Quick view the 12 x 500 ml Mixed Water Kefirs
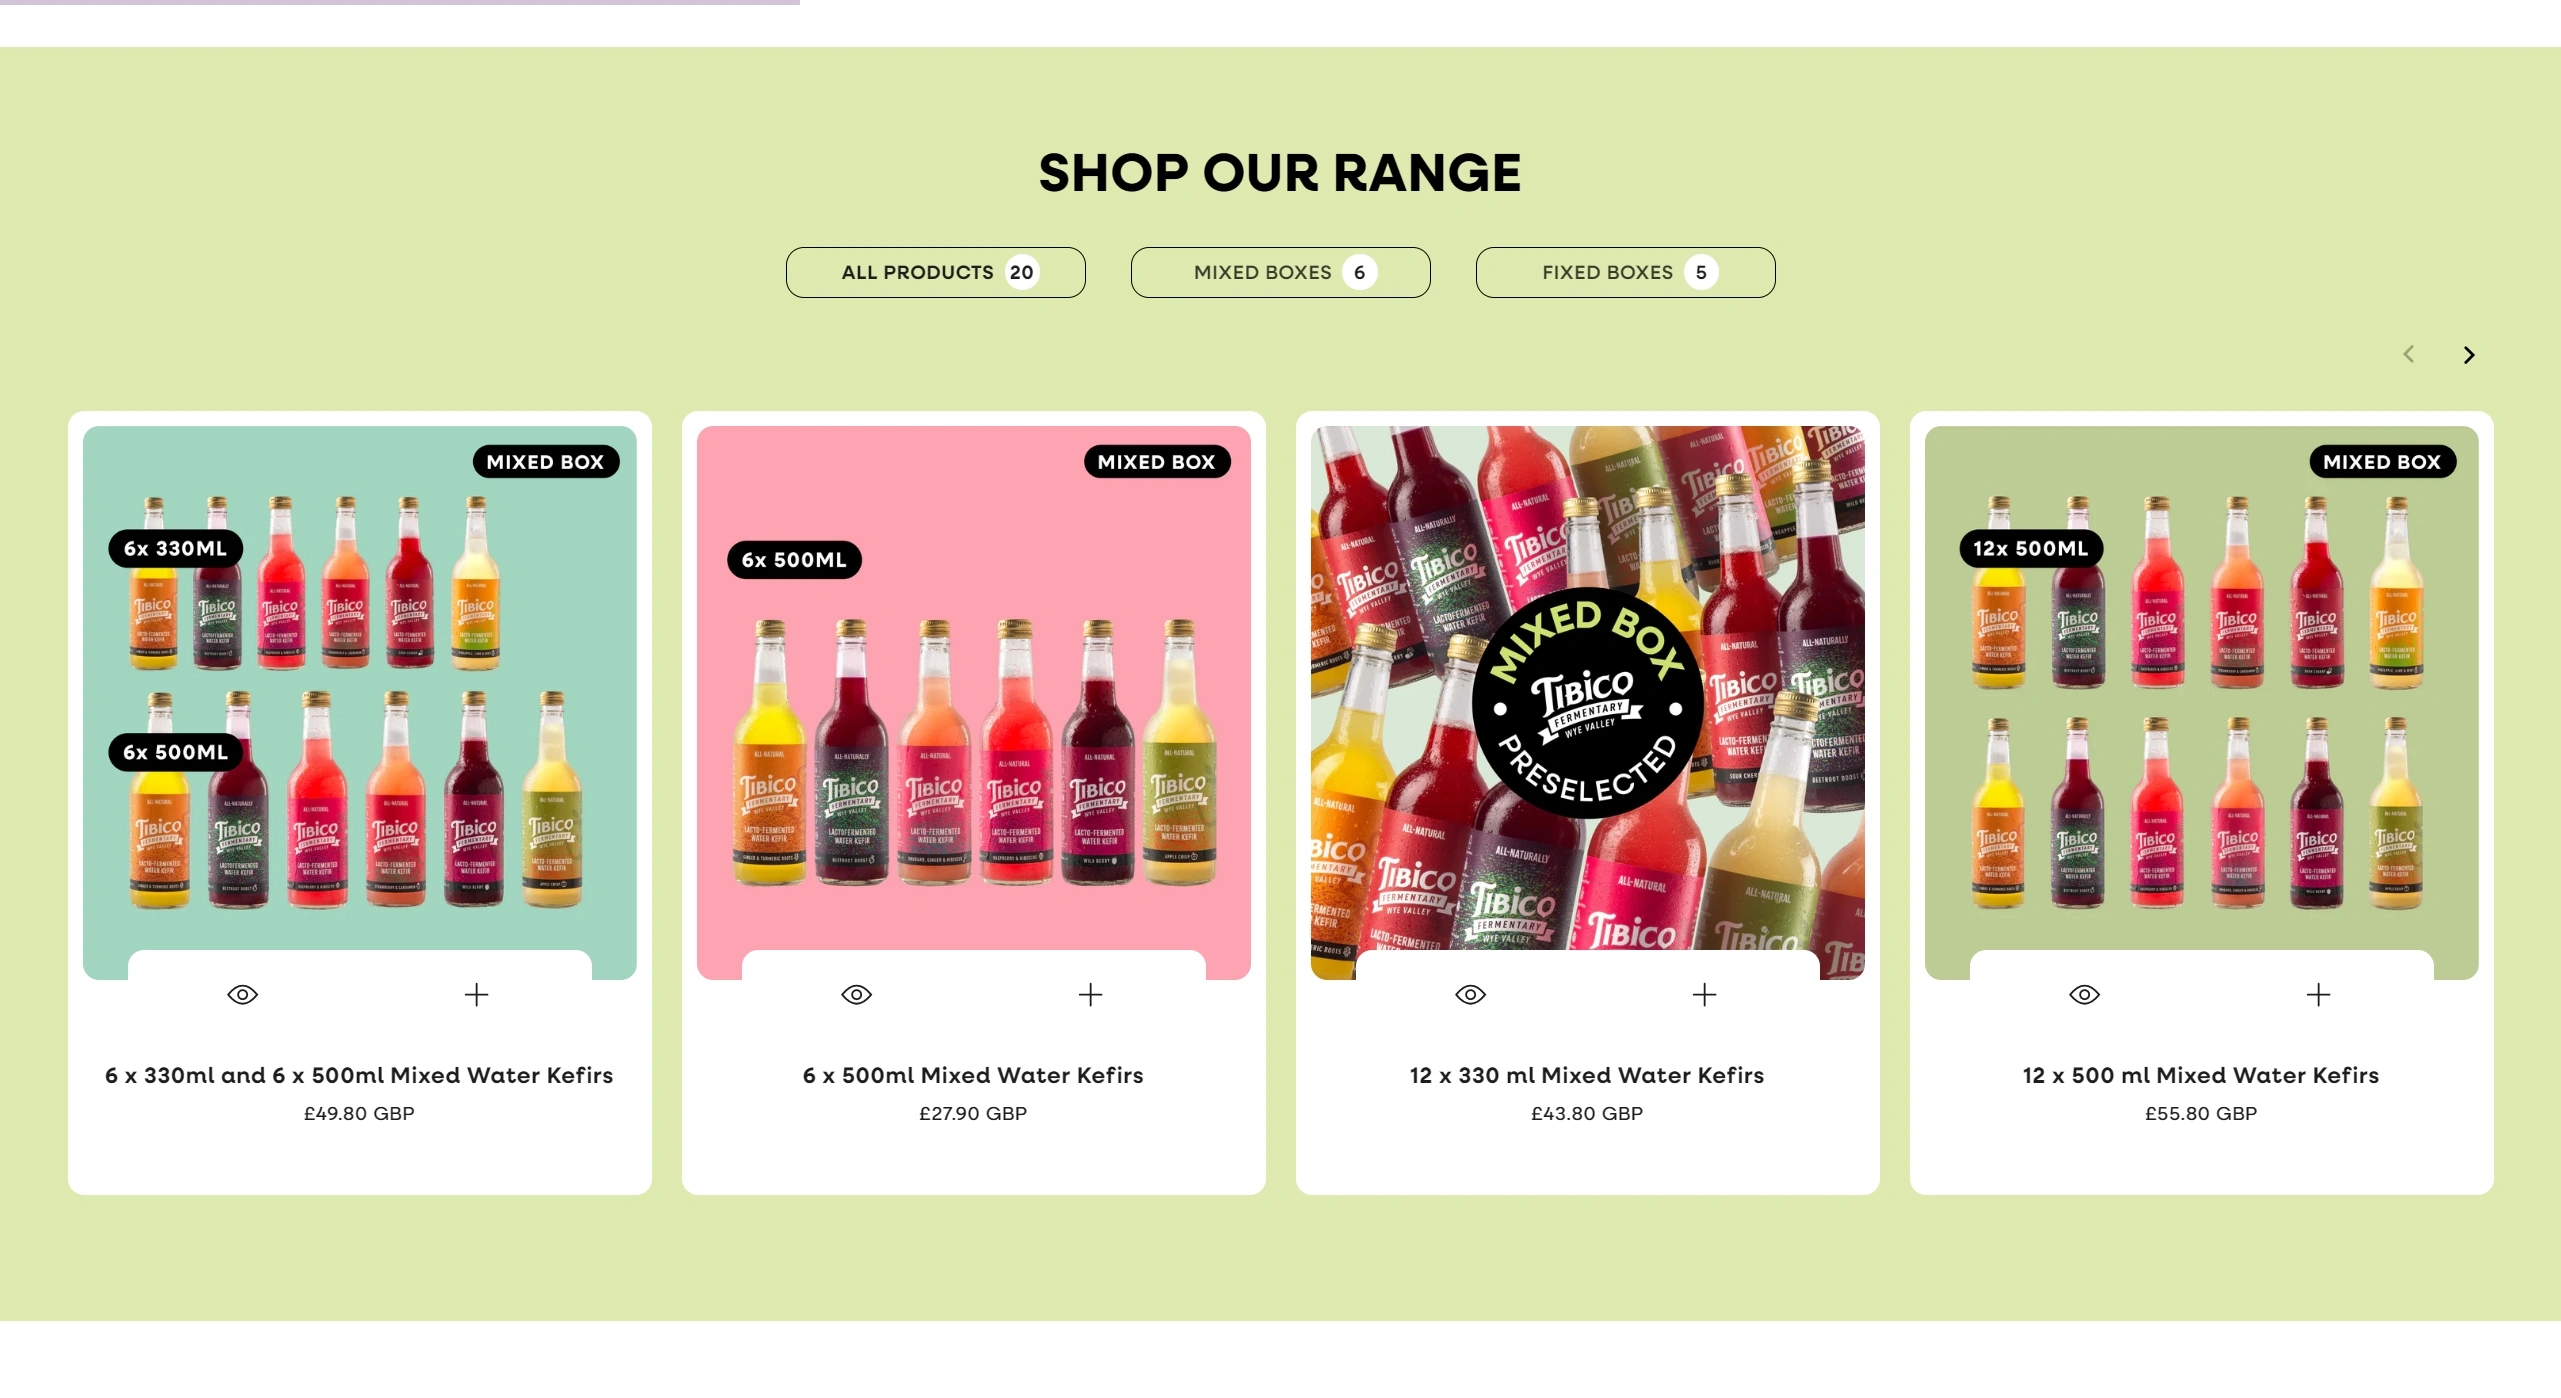Image resolution: width=2561 pixels, height=1398 pixels. (2085, 994)
